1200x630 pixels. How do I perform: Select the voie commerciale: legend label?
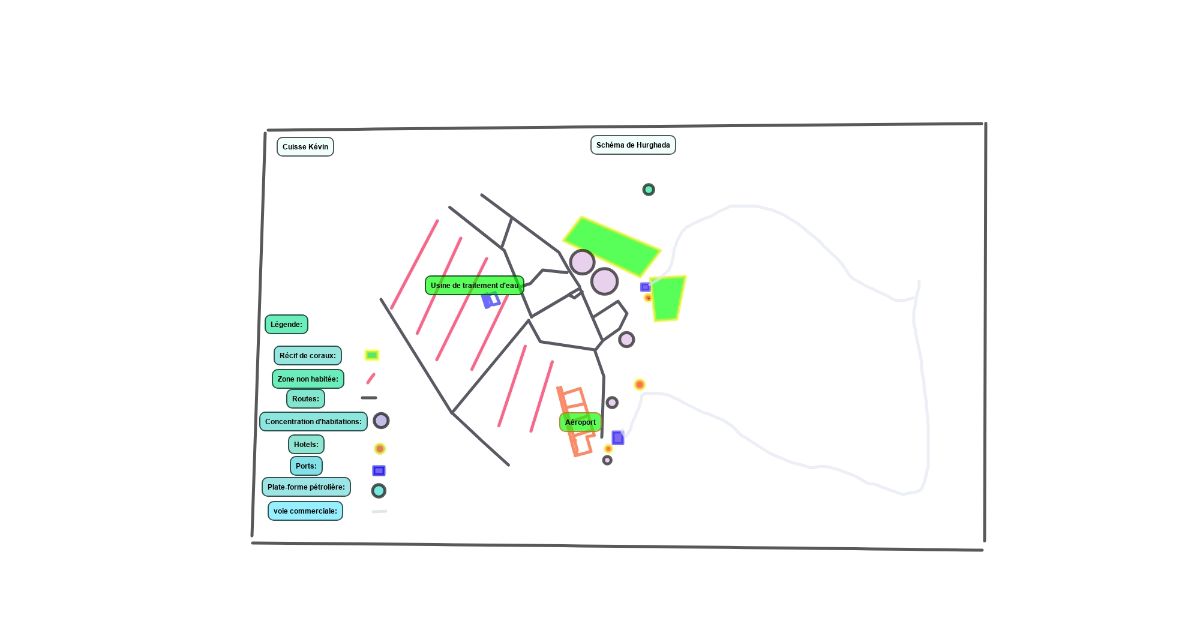[306, 510]
